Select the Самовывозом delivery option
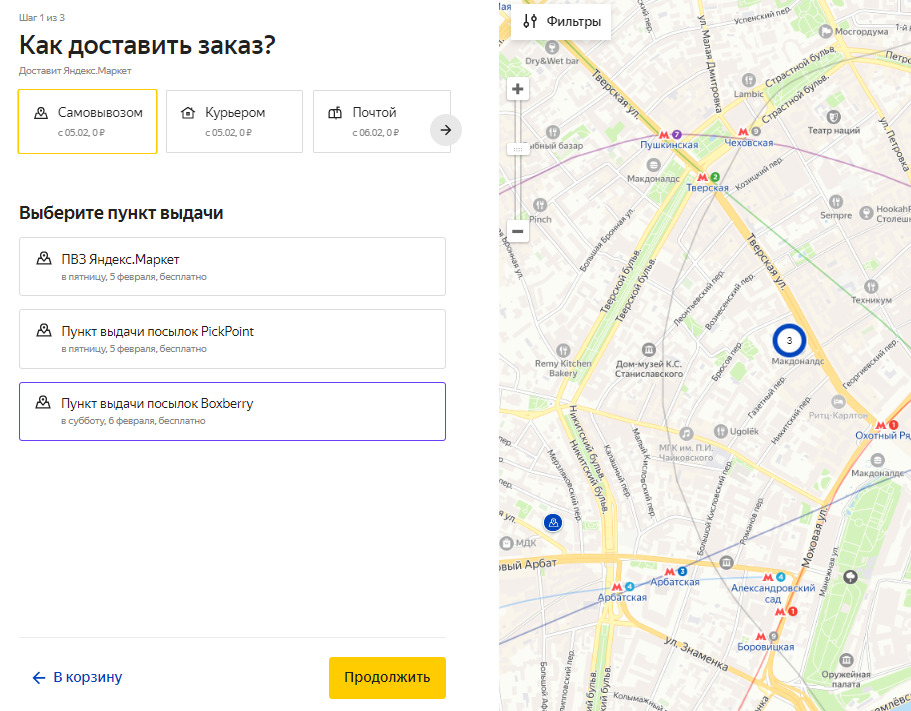This screenshot has height=711, width=911. point(88,121)
